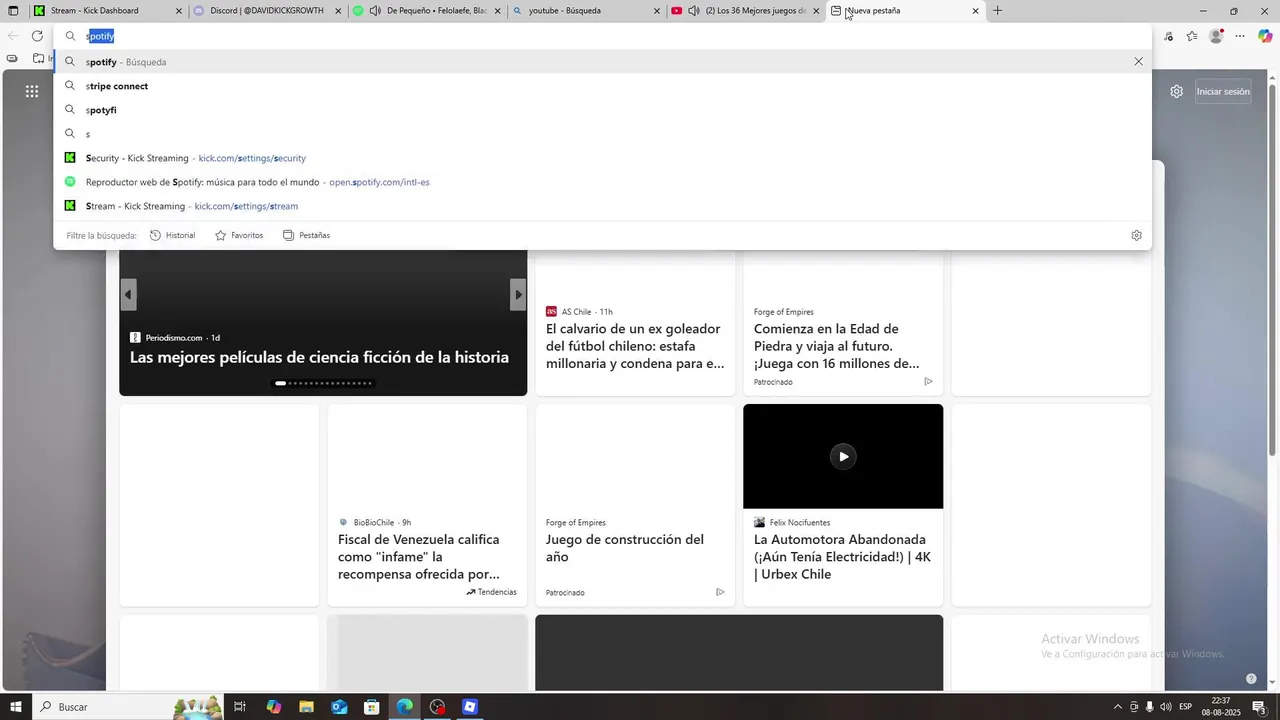Open the Roblox taskbar icon
The height and width of the screenshot is (720, 1280).
coord(470,707)
